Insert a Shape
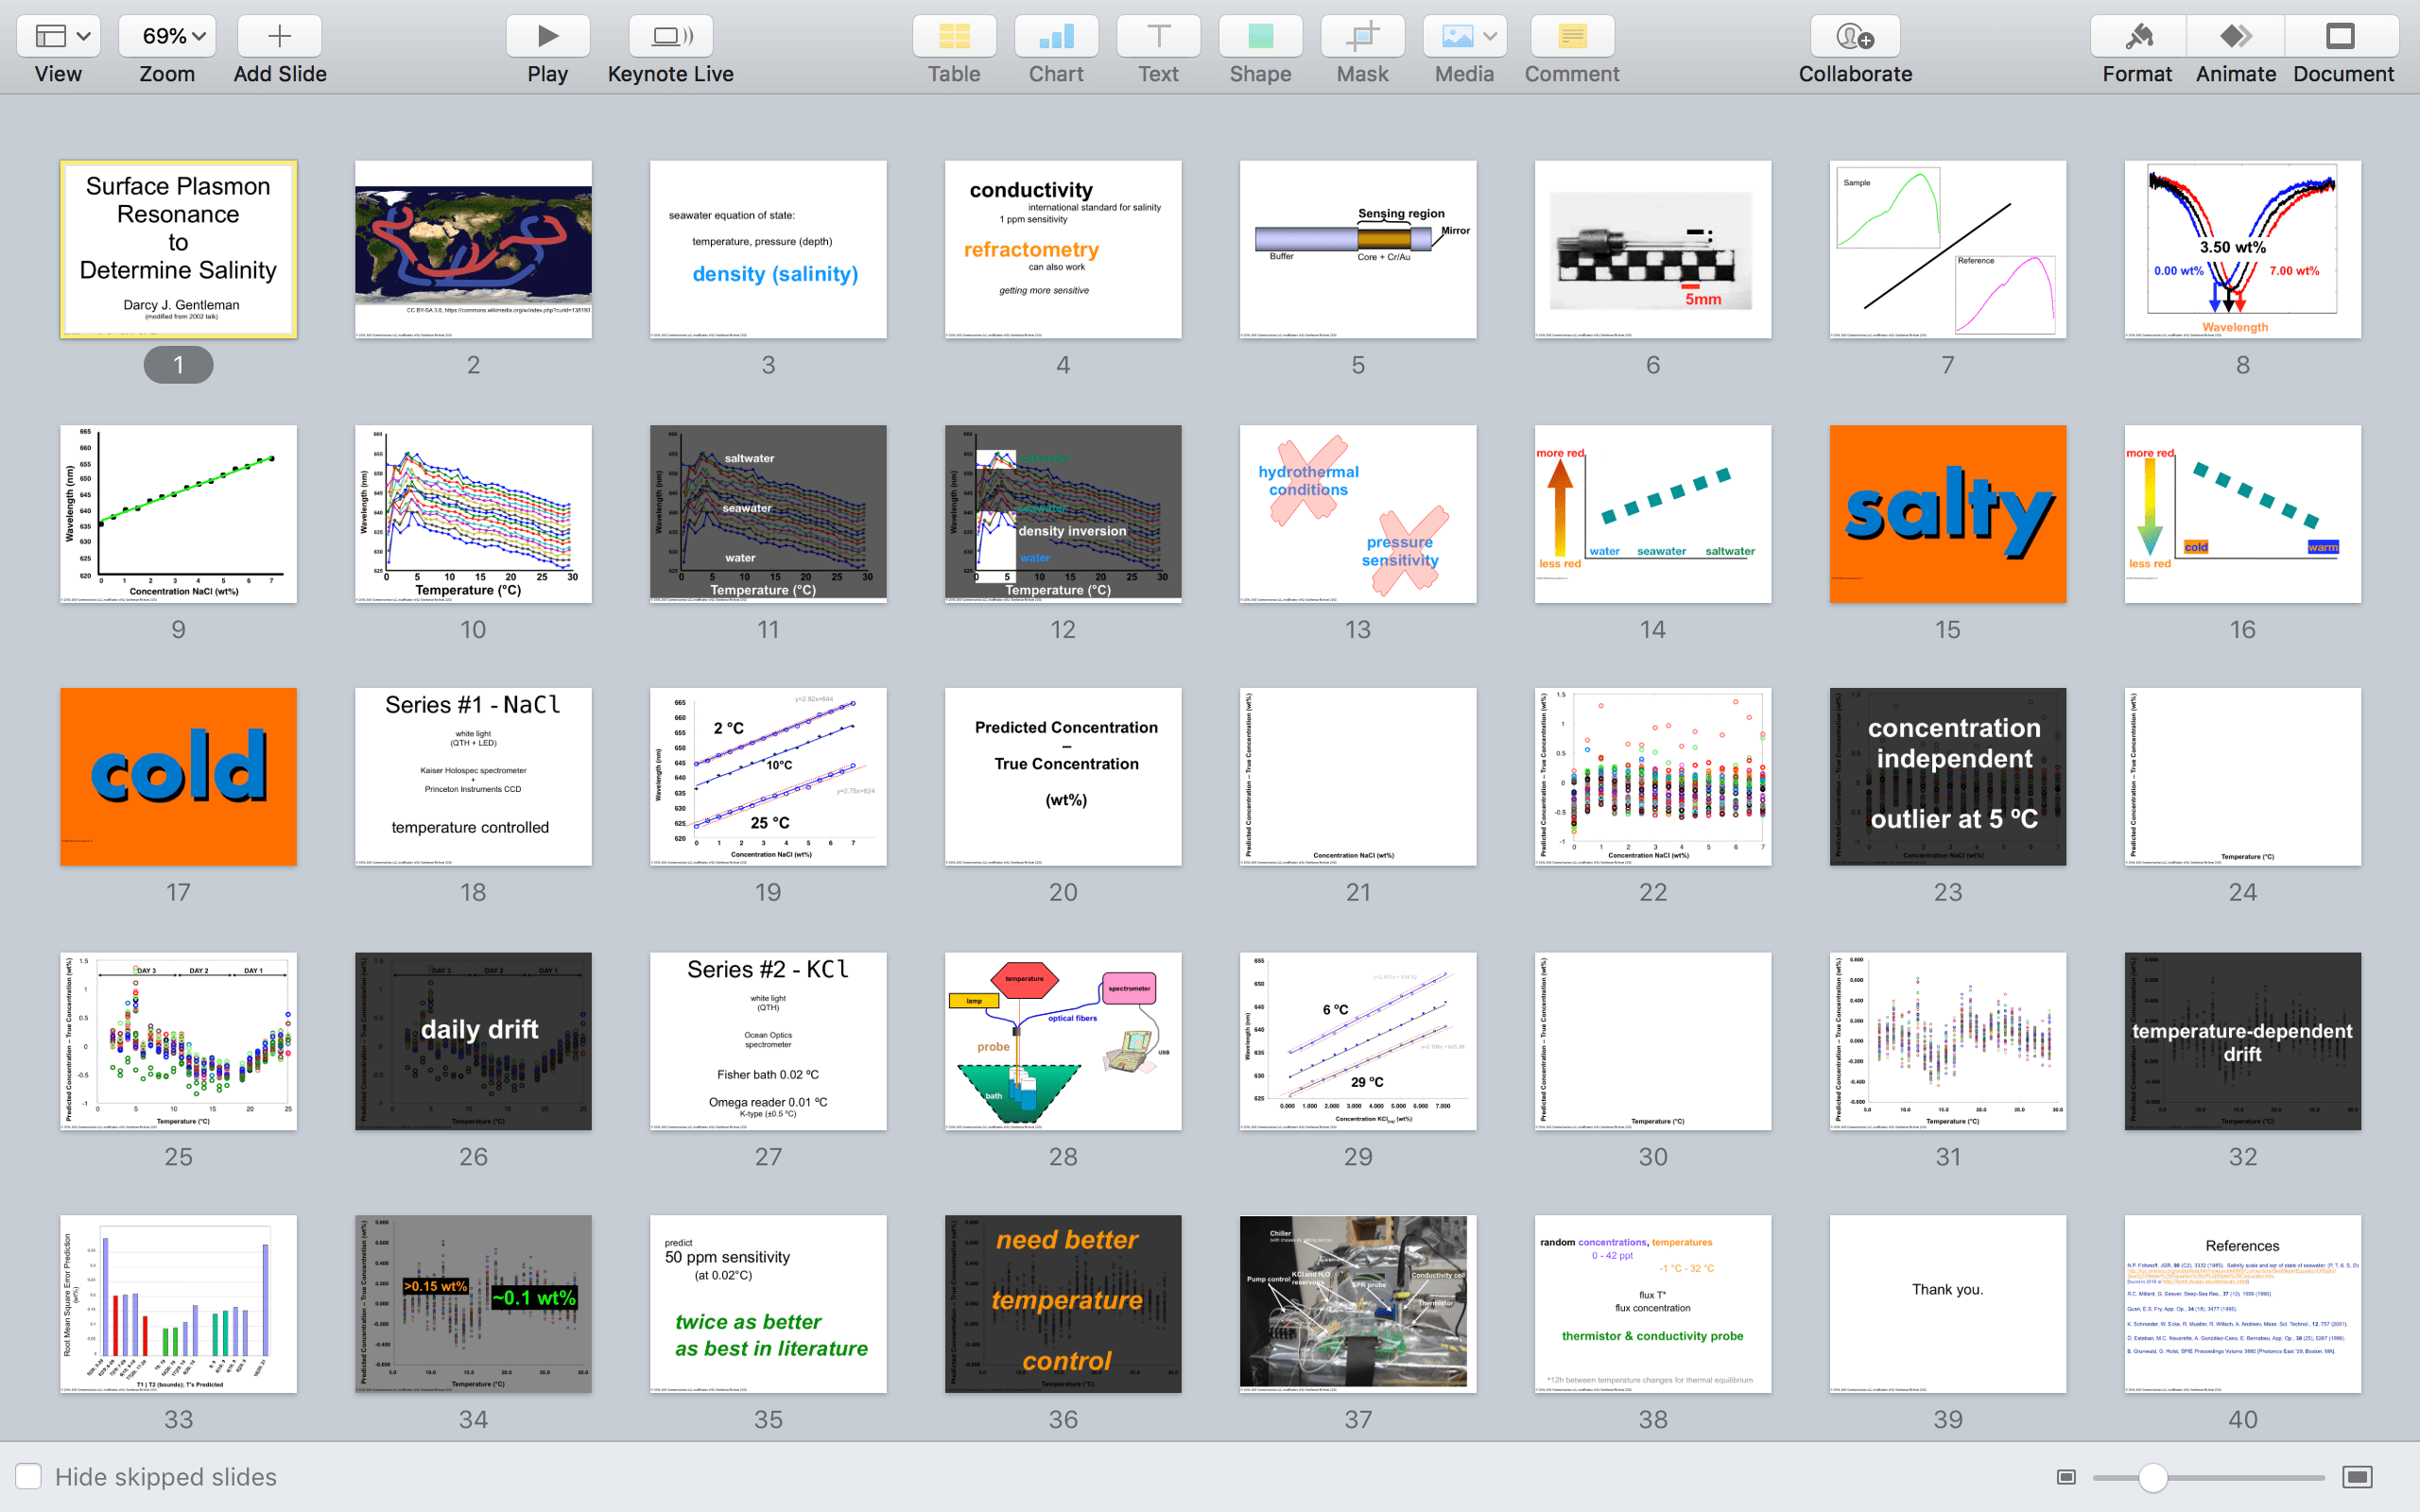2420x1512 pixels. pyautogui.click(x=1260, y=37)
